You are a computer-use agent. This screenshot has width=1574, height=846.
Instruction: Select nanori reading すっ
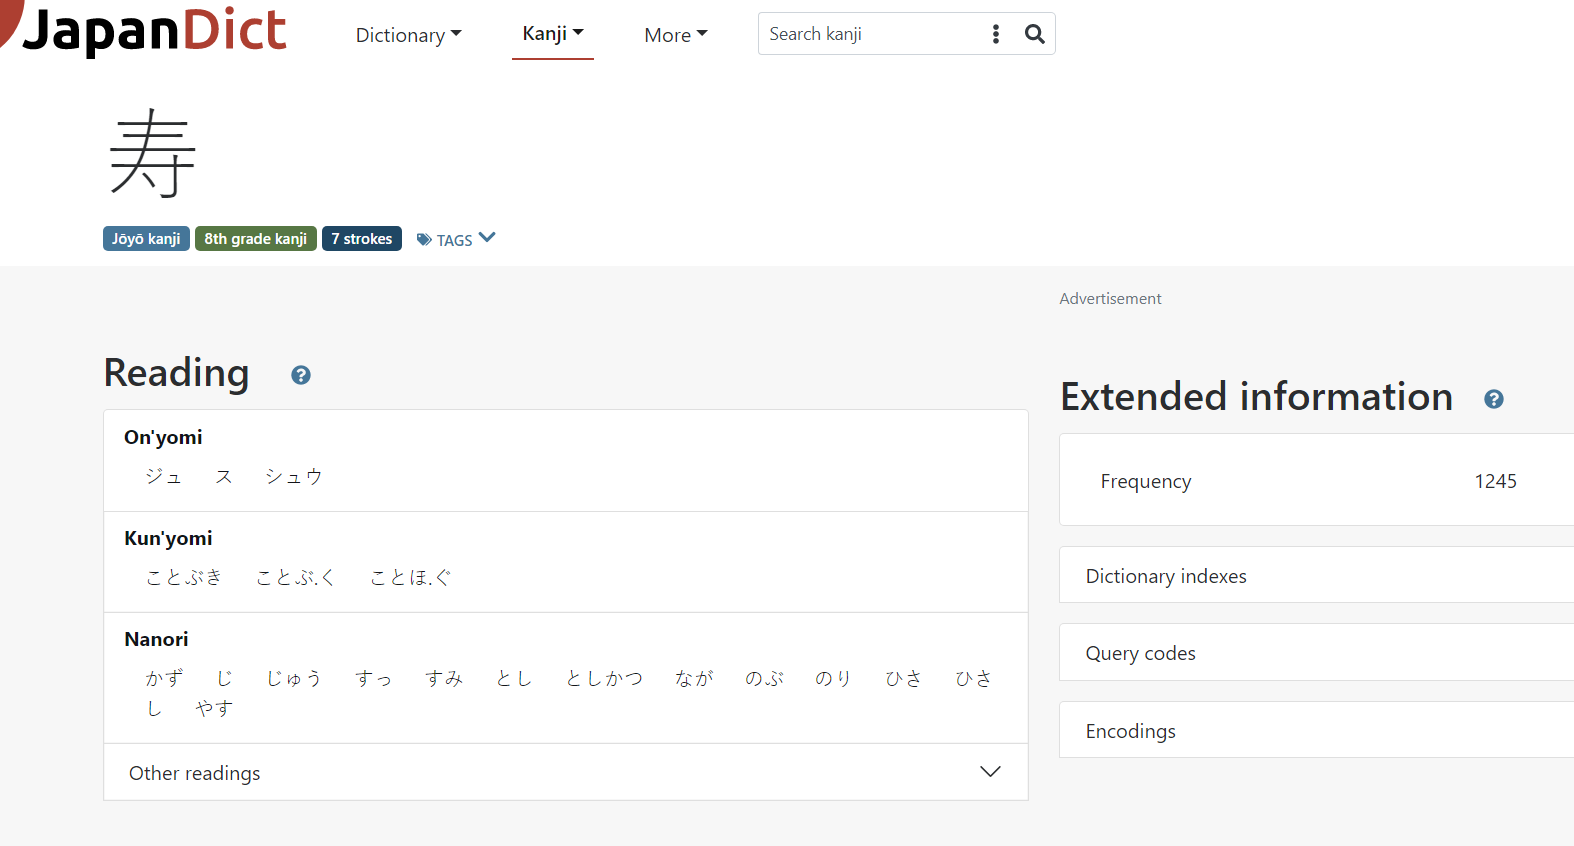pos(374,679)
